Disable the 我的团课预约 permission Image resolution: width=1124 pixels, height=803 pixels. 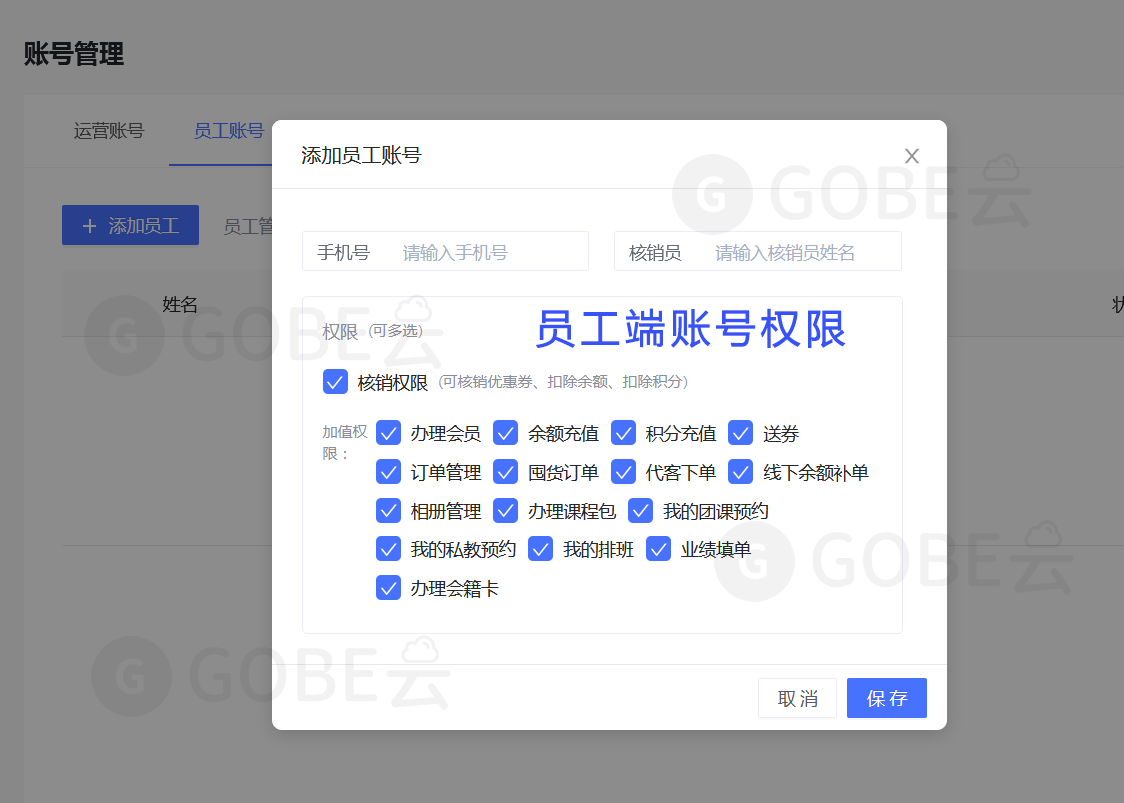click(640, 510)
